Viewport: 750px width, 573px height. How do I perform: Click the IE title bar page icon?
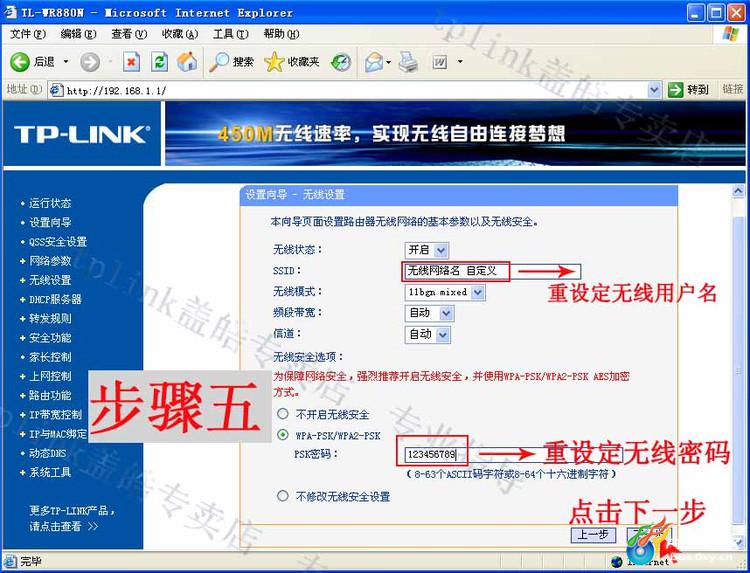point(11,12)
